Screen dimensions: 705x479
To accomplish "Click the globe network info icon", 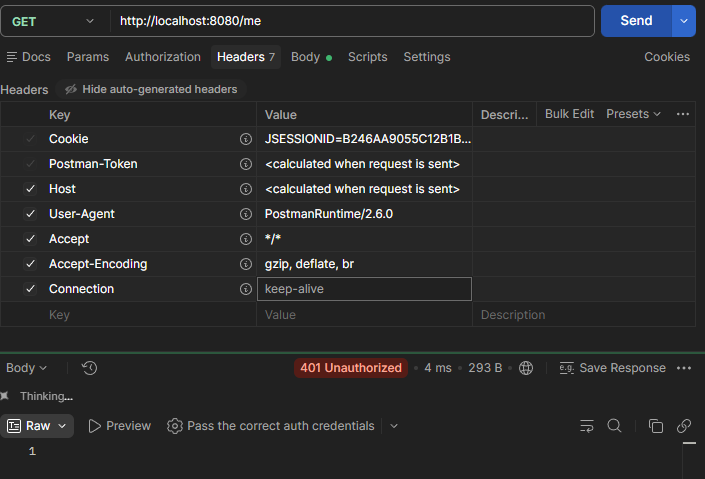I will coord(526,368).
